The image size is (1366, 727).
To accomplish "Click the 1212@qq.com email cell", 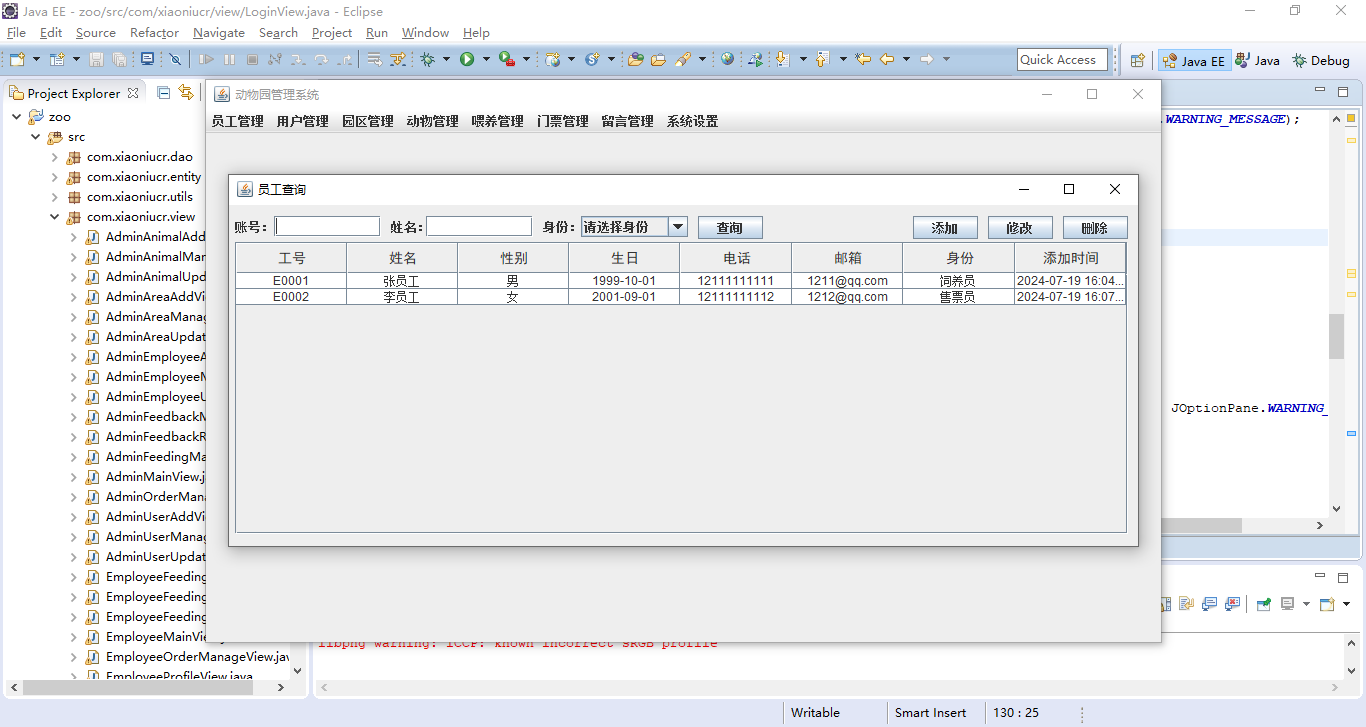I will 847,297.
